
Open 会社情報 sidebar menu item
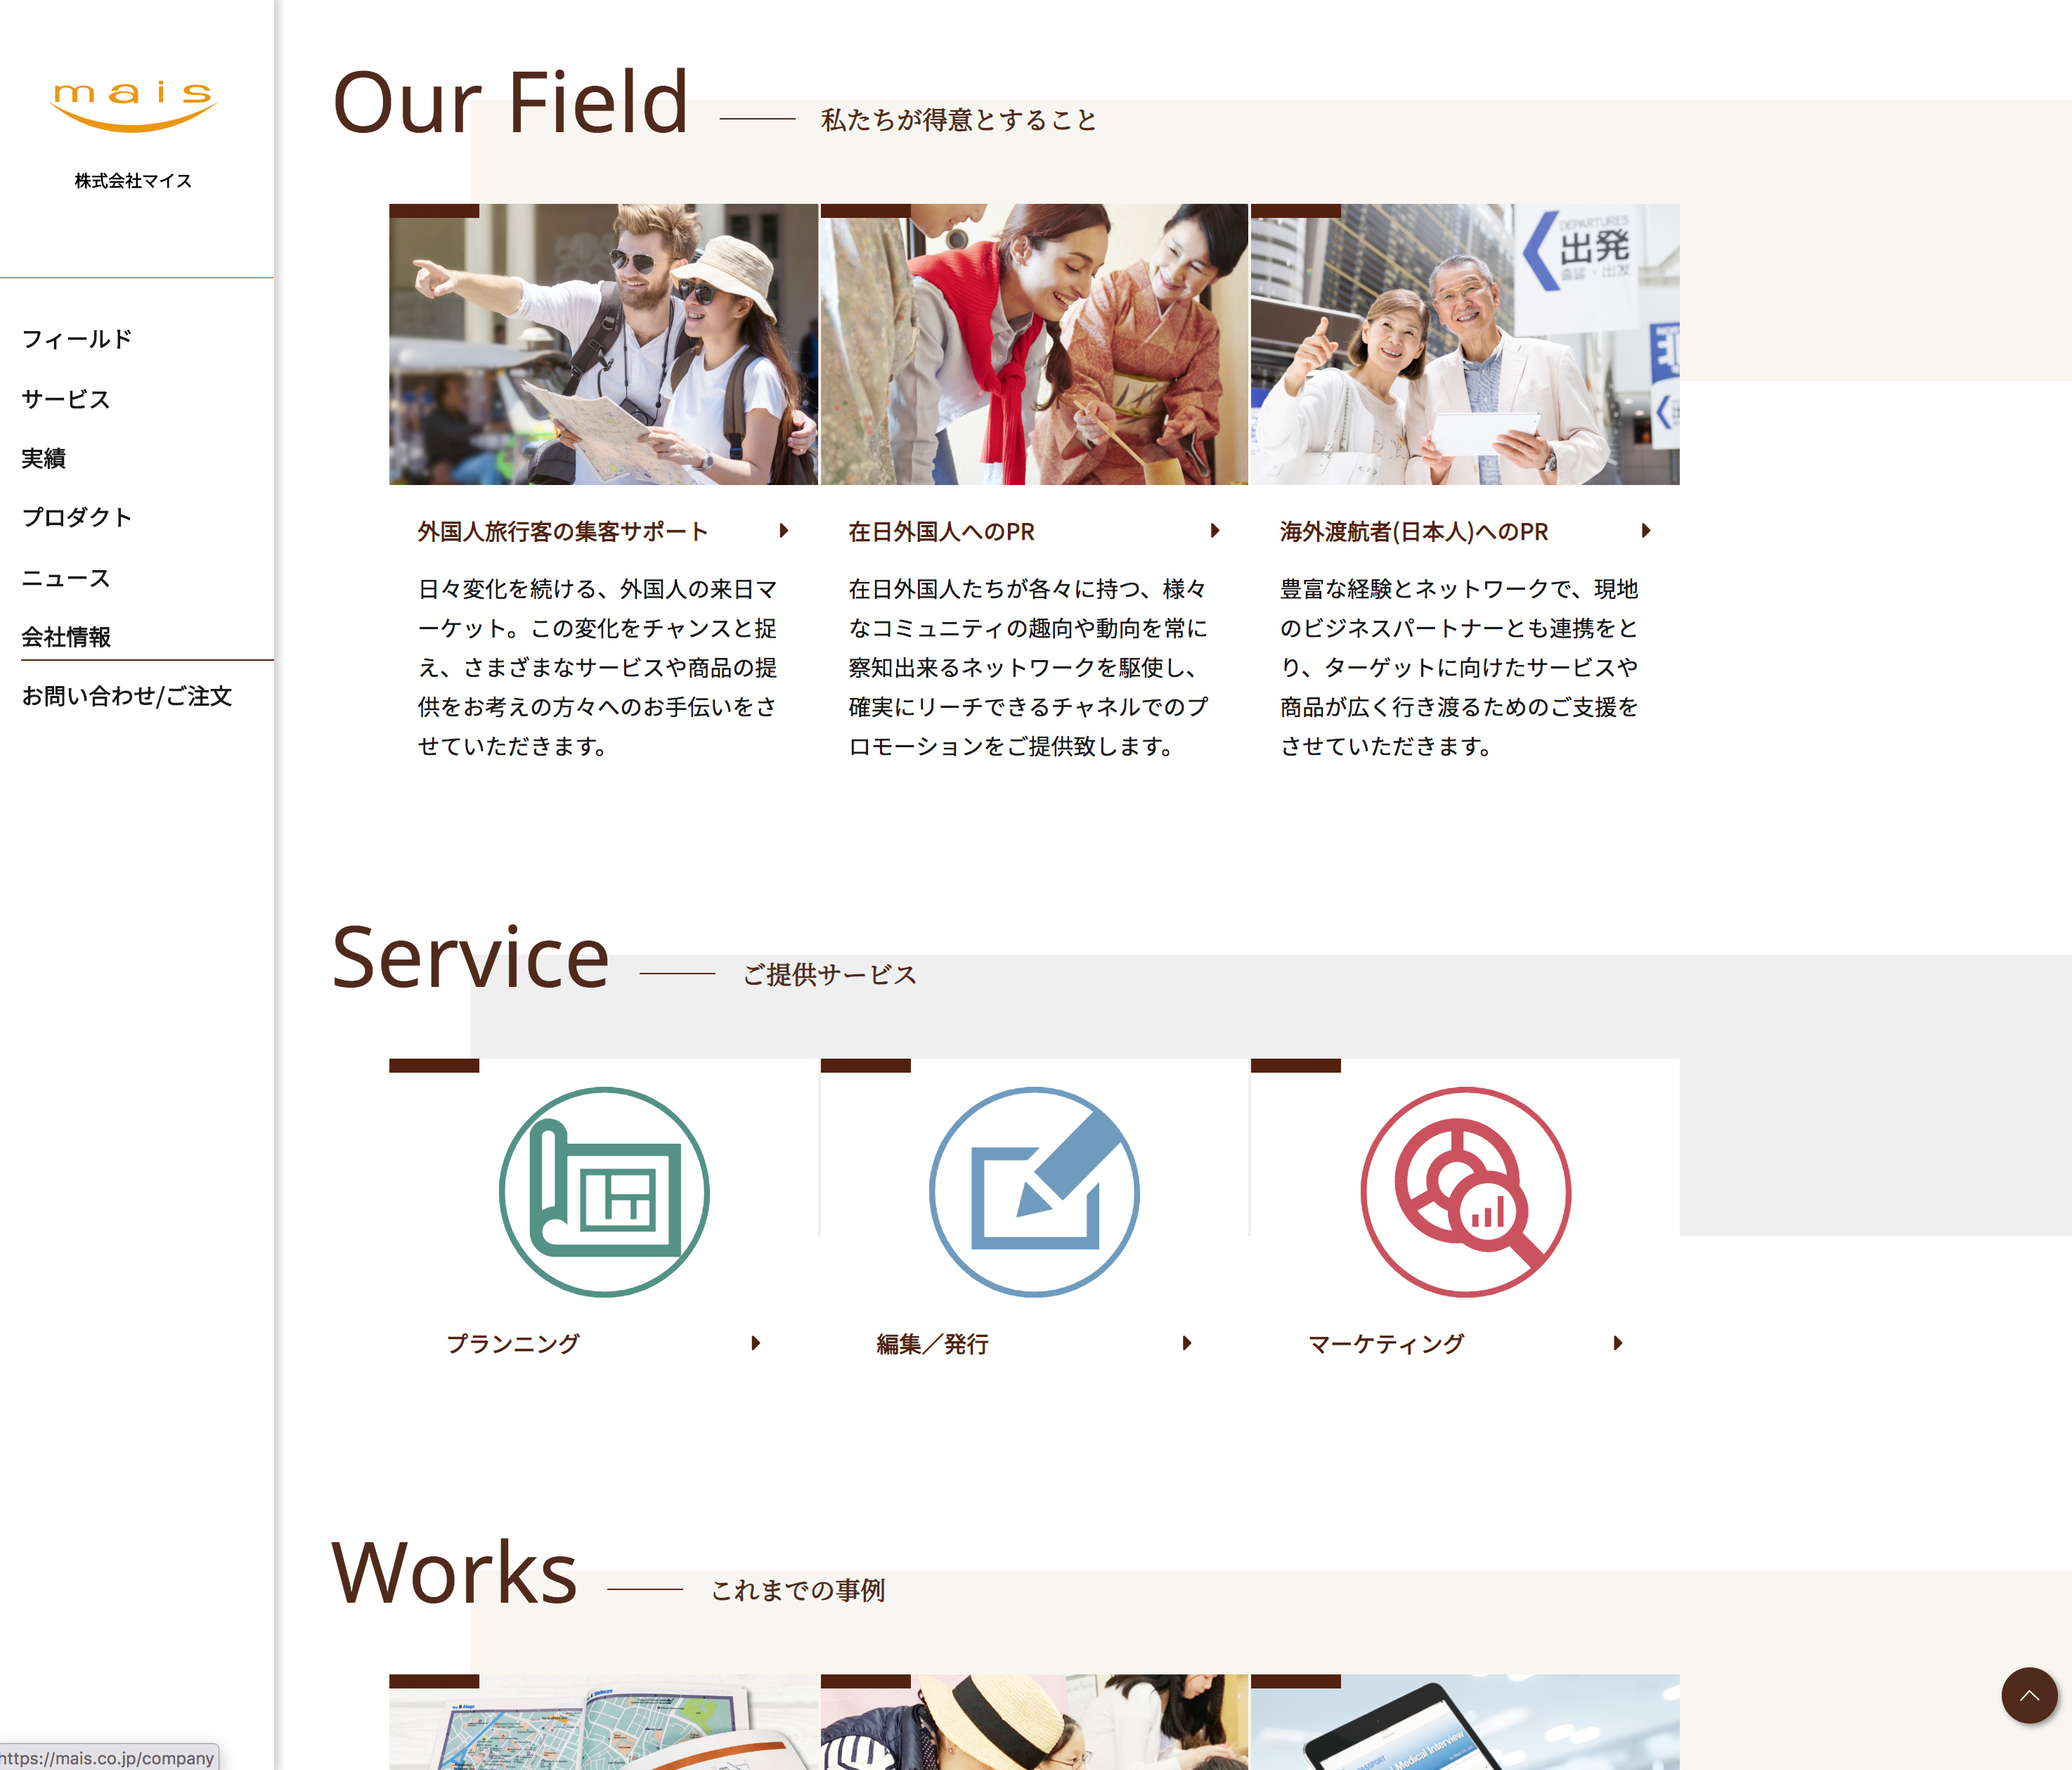coord(66,637)
